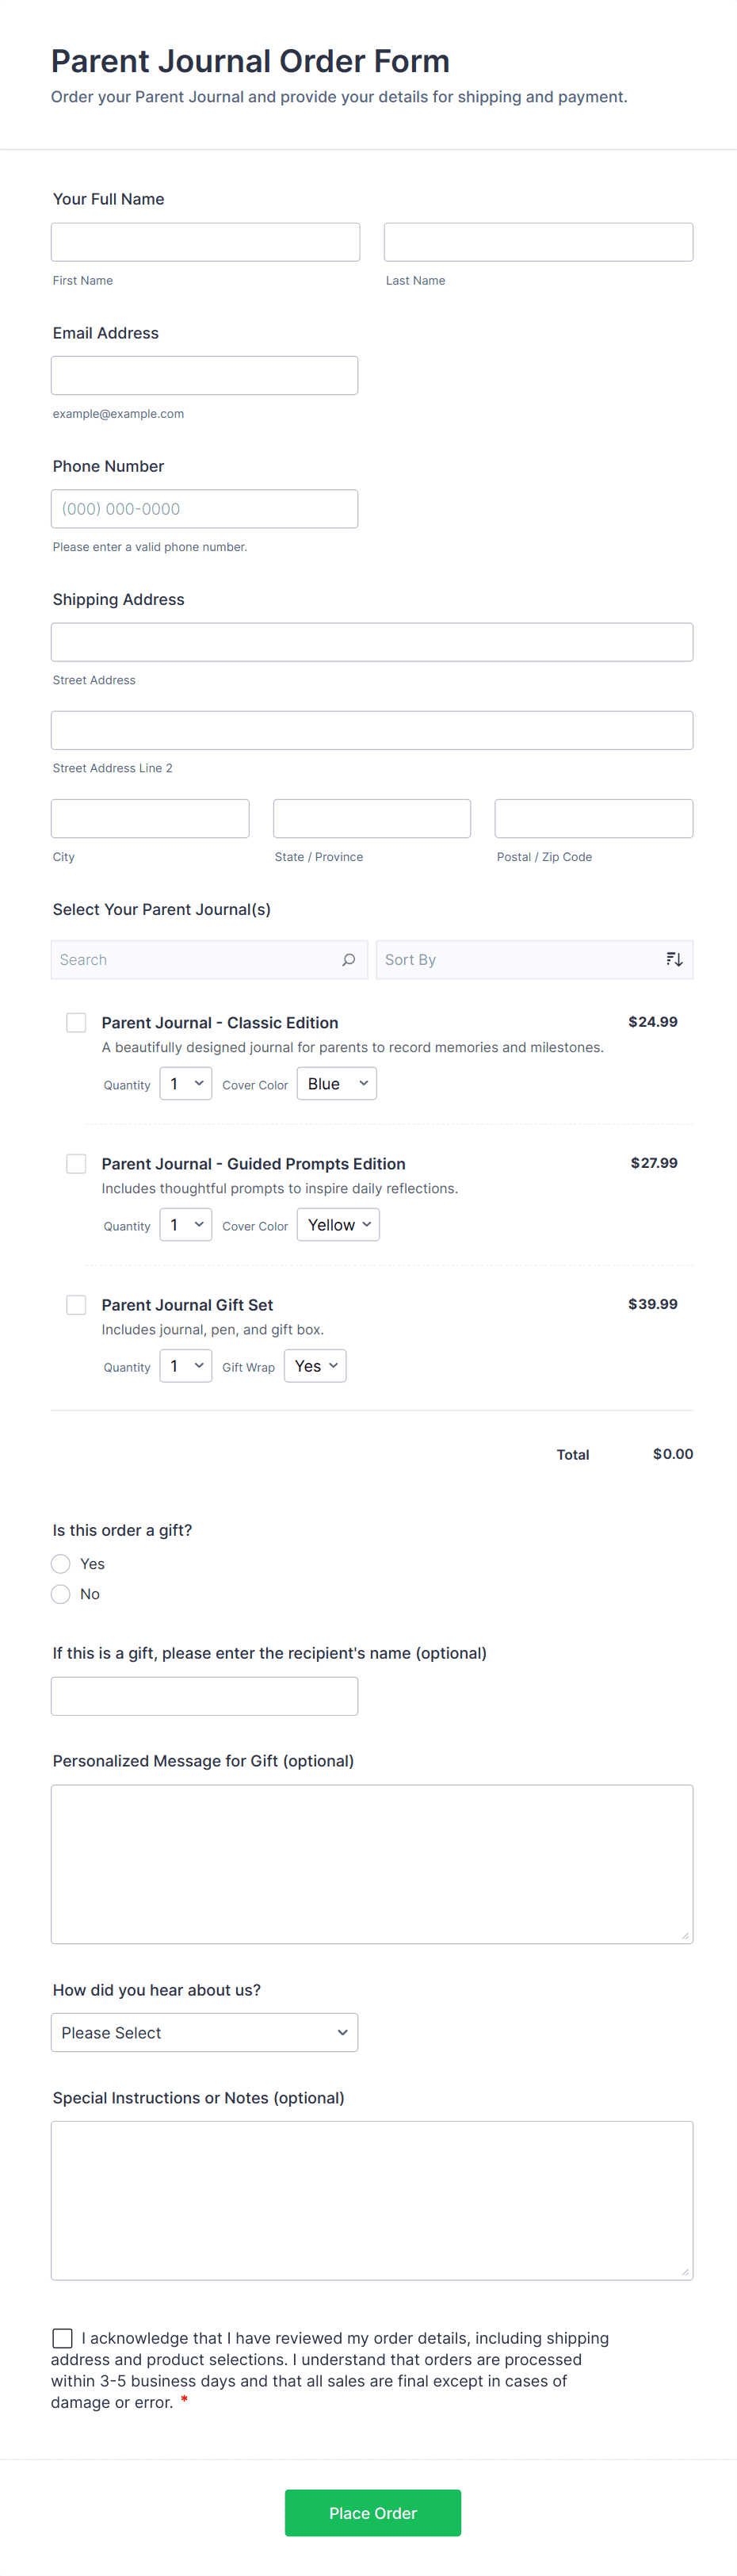Click the First Name input field
737x2576 pixels.
205,242
